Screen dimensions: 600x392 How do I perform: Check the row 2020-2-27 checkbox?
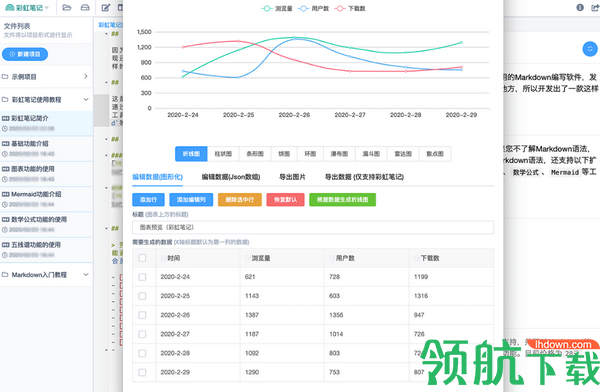(142, 334)
